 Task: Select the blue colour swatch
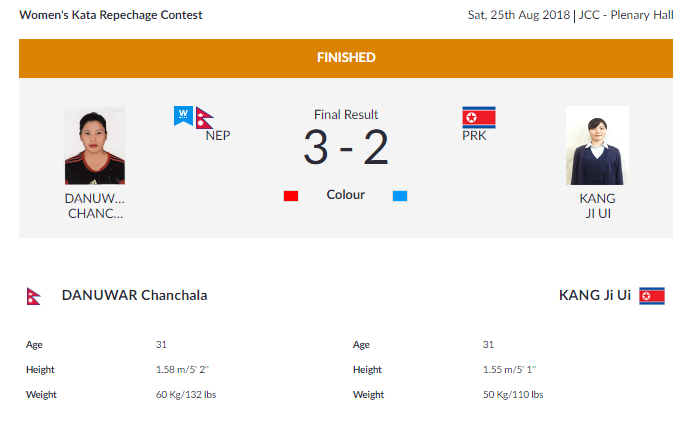click(x=400, y=196)
